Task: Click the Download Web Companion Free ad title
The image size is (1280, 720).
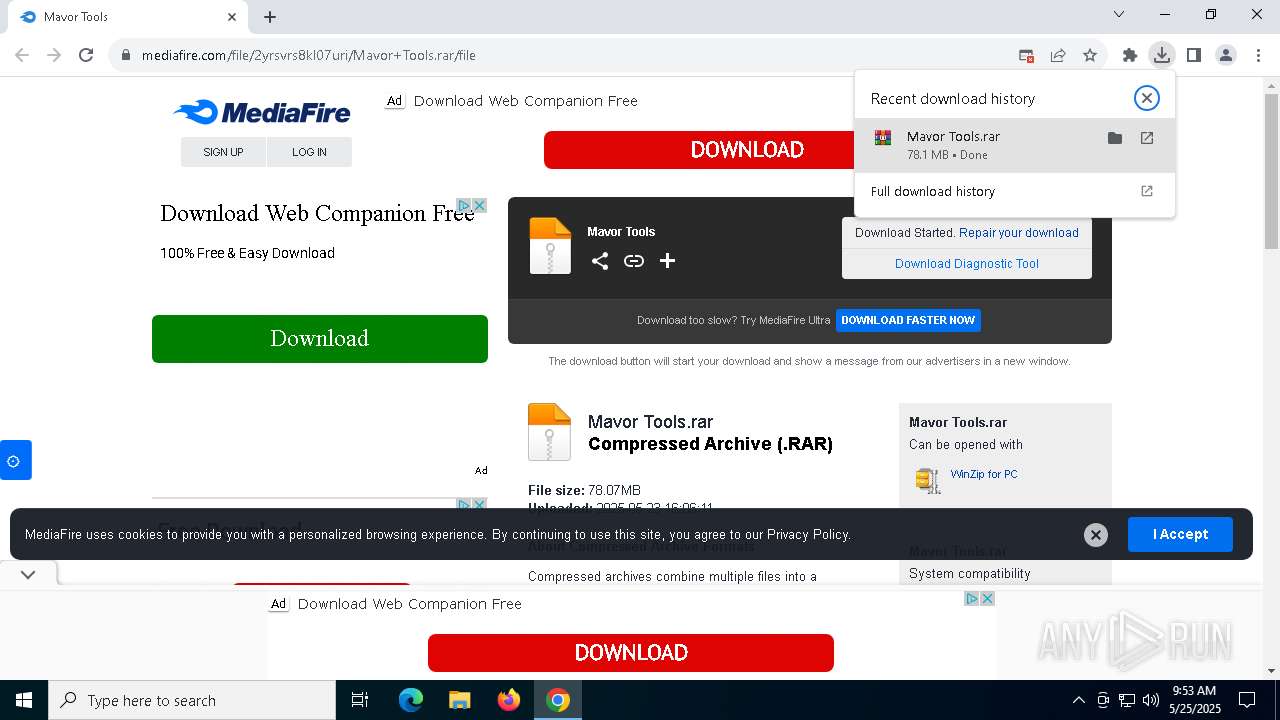Action: (317, 213)
